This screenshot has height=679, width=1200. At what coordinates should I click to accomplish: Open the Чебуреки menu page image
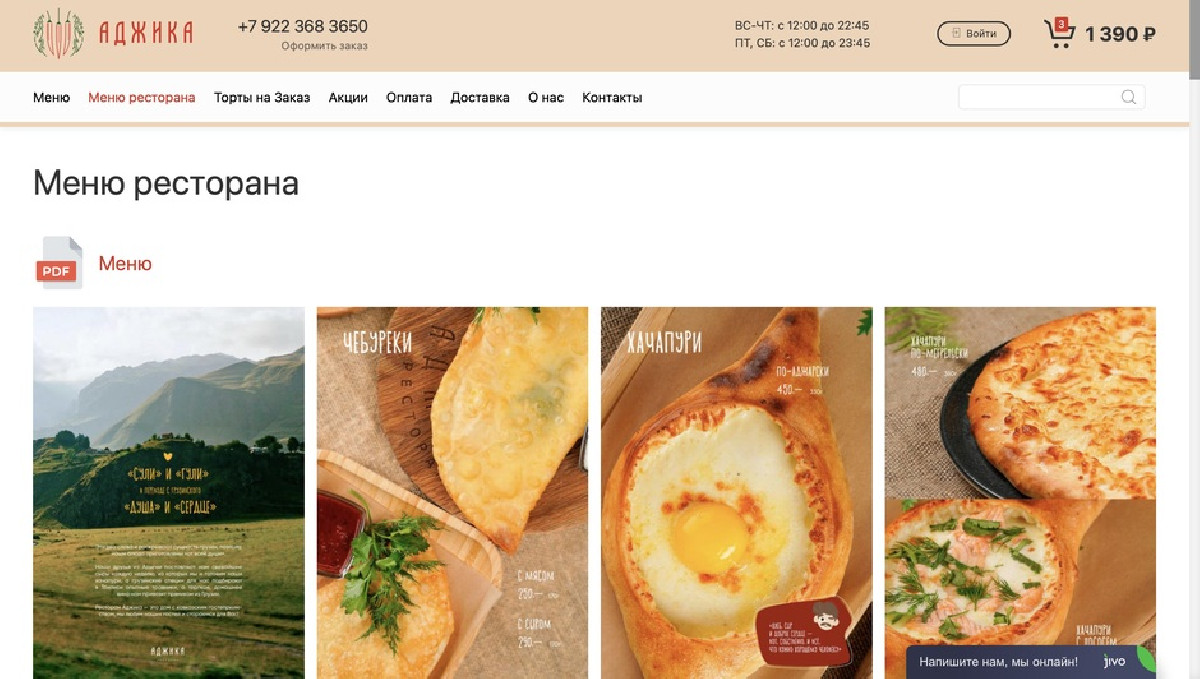click(452, 493)
